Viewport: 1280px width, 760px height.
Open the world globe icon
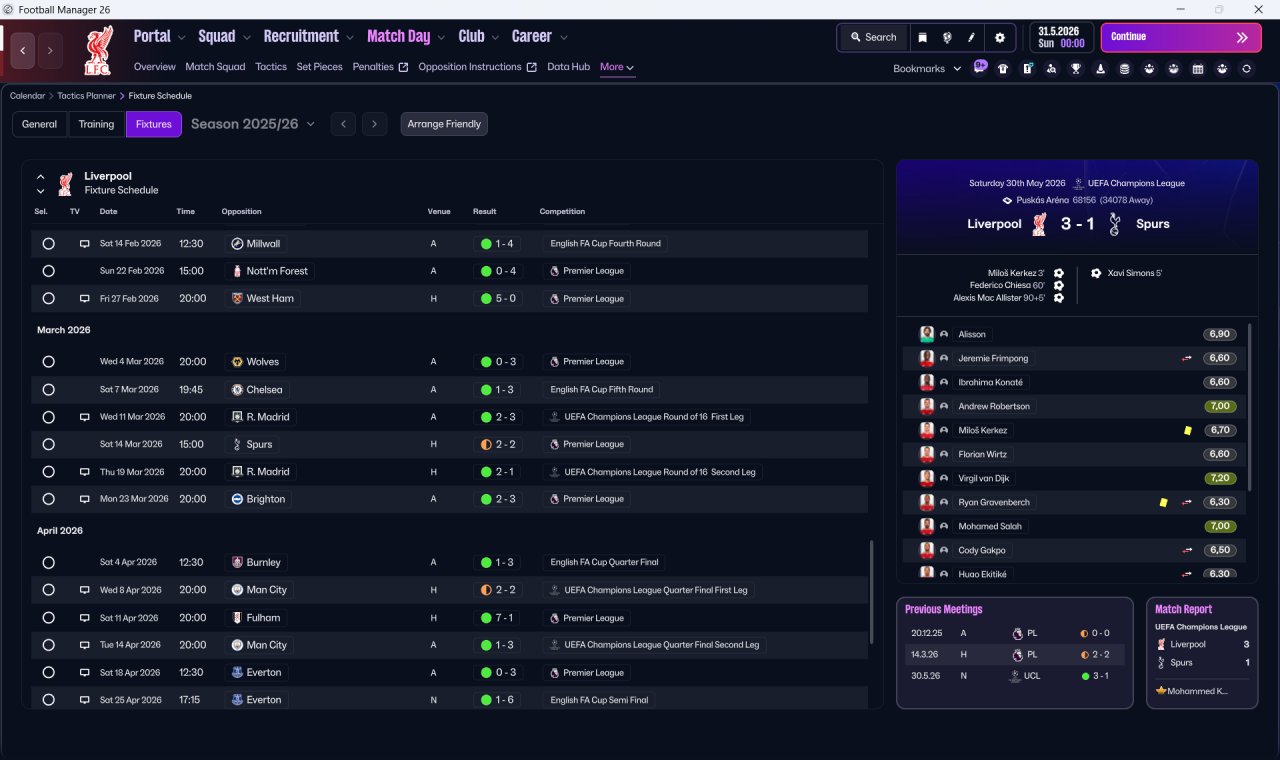[x=947, y=37]
